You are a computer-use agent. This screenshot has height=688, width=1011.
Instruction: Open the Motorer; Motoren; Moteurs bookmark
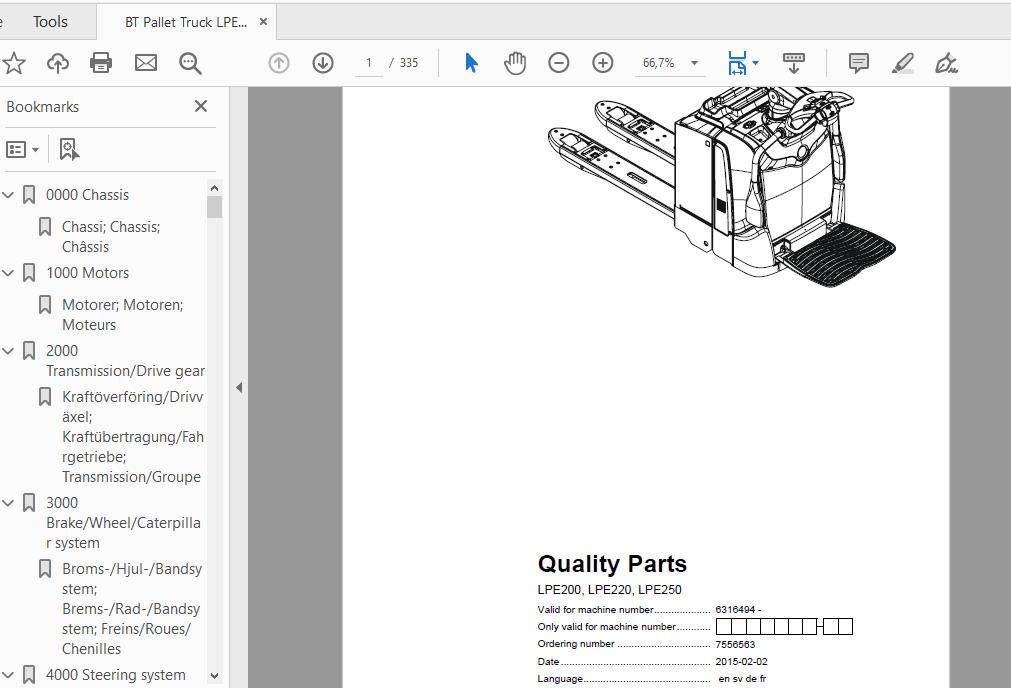point(122,314)
